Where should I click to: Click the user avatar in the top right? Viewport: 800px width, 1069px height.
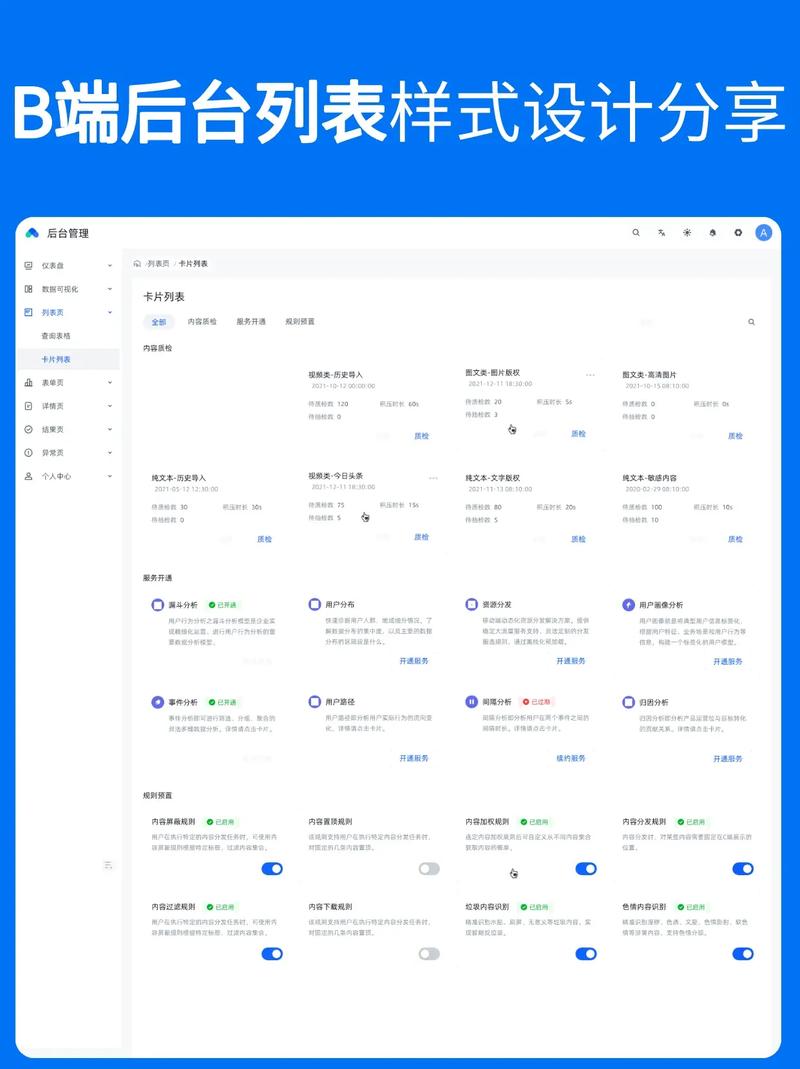click(763, 232)
